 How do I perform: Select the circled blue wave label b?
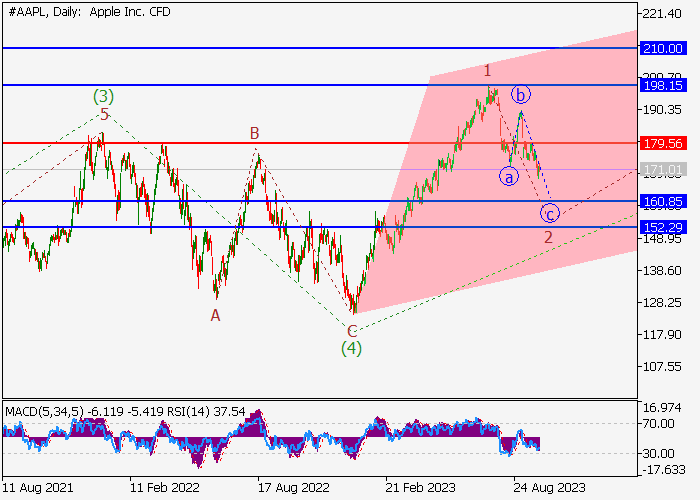tap(521, 94)
